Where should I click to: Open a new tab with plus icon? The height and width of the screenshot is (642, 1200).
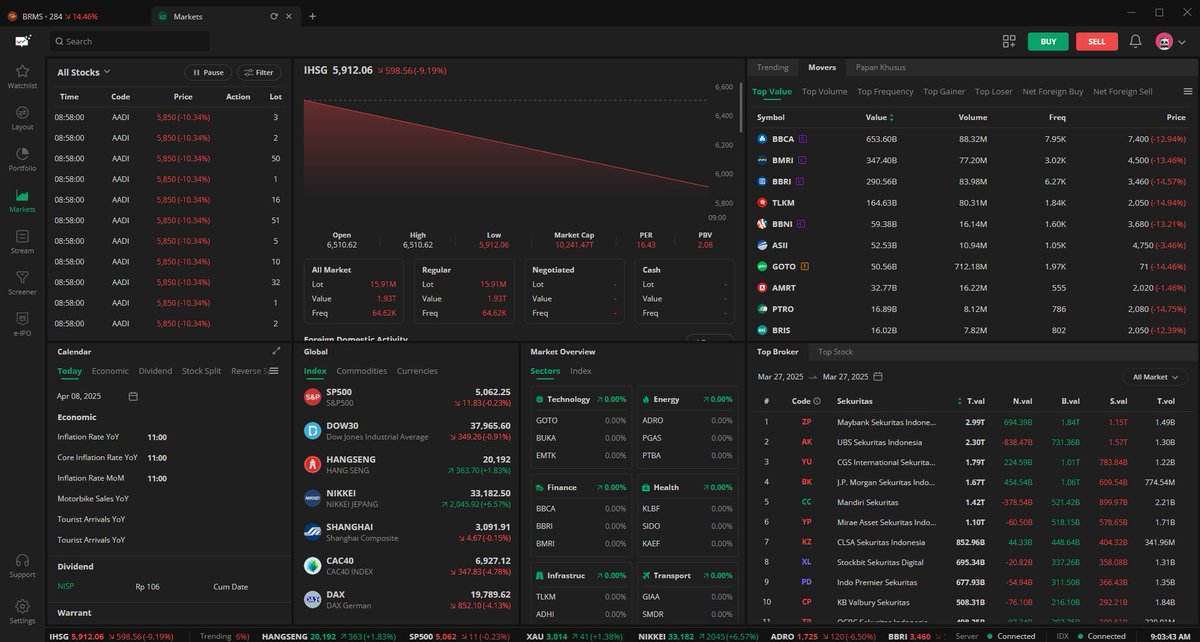(312, 16)
